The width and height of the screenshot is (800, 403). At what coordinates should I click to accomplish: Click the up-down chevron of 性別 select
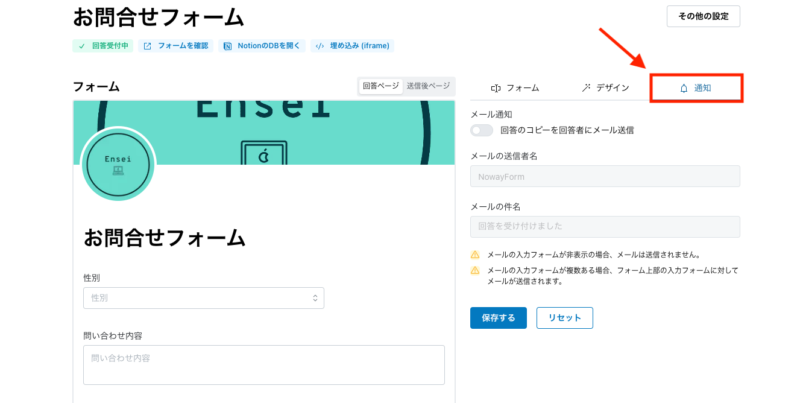tap(315, 298)
